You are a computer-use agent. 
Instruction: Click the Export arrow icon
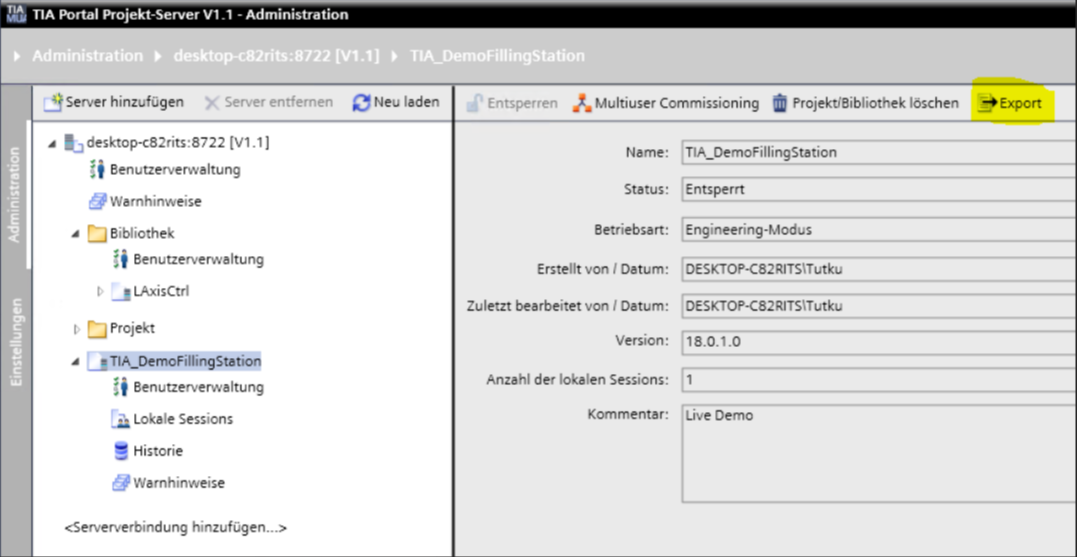point(987,104)
